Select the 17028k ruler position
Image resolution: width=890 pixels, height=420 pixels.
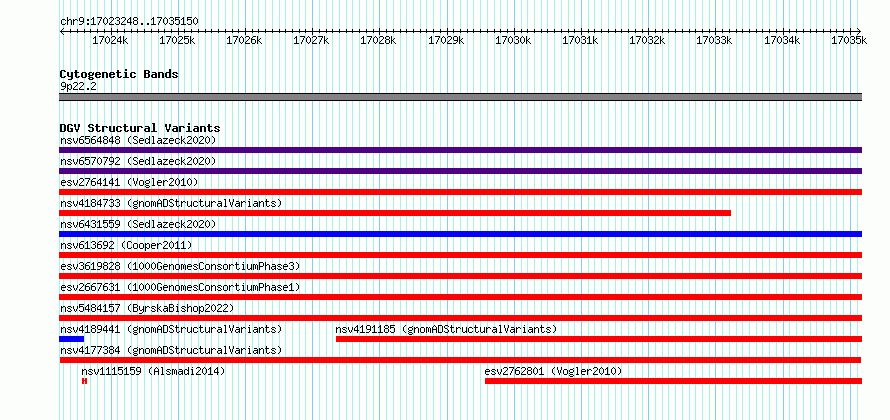tap(379, 40)
